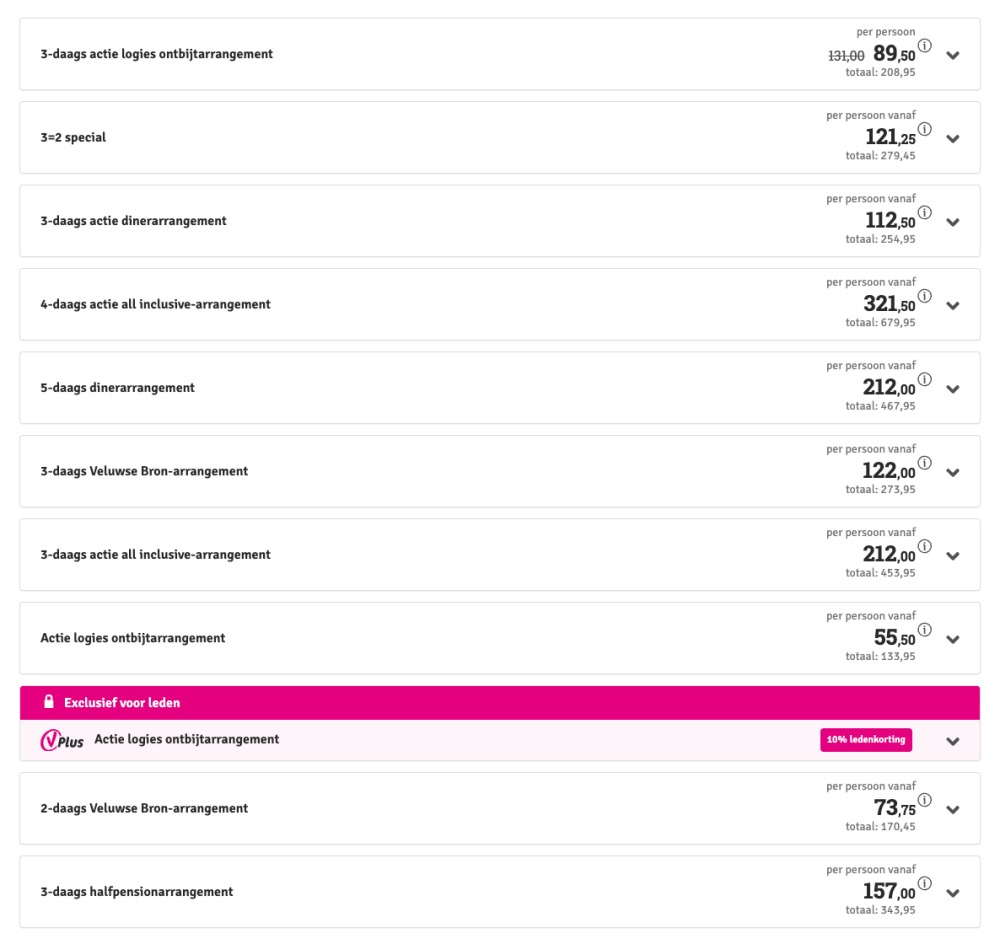Image resolution: width=1000 pixels, height=944 pixels.
Task: Click the VPlus logo icon
Action: pyautogui.click(x=62, y=740)
